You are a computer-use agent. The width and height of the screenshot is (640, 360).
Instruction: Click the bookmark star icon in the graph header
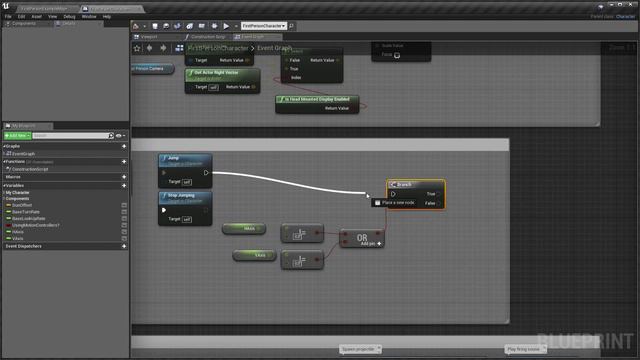pos(137,48)
